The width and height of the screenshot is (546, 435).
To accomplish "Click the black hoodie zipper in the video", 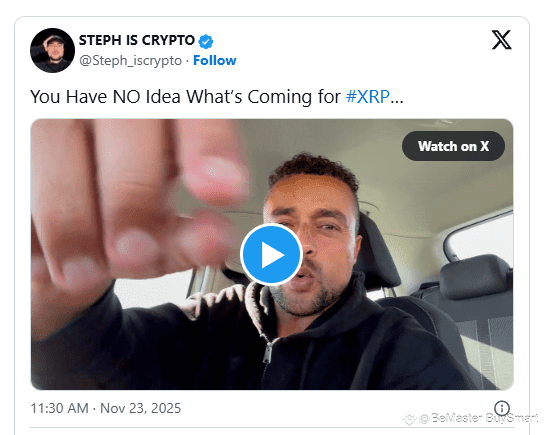I will 267,352.
